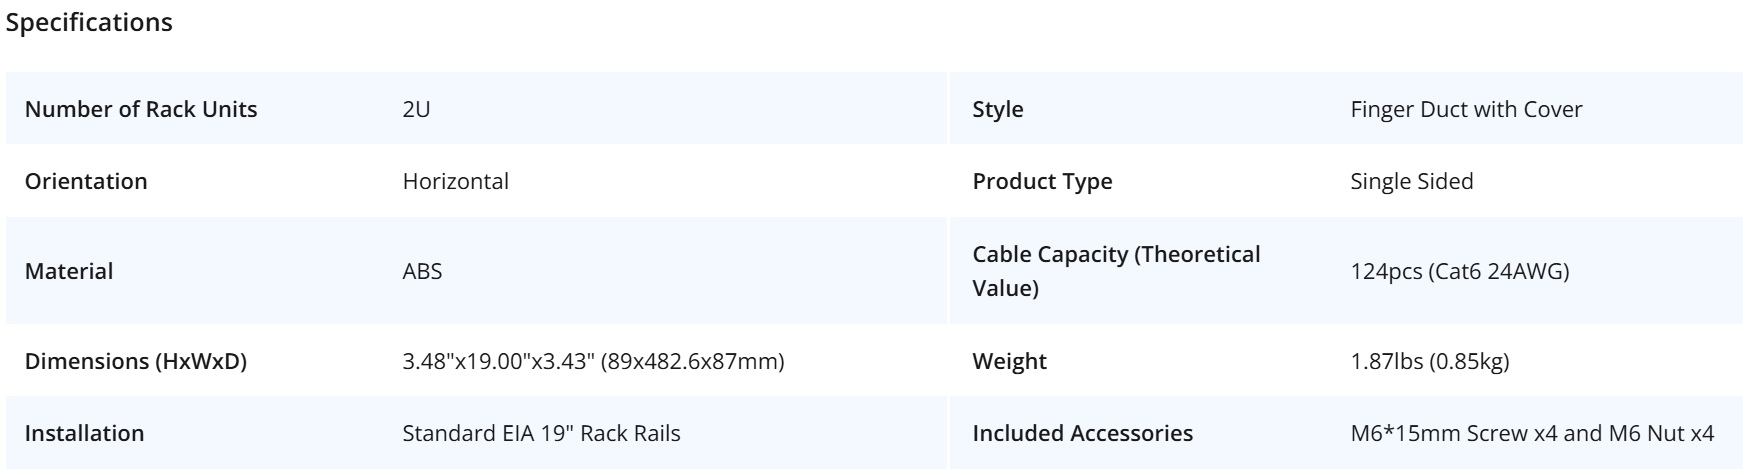Click the Specifications heading

click(x=89, y=22)
